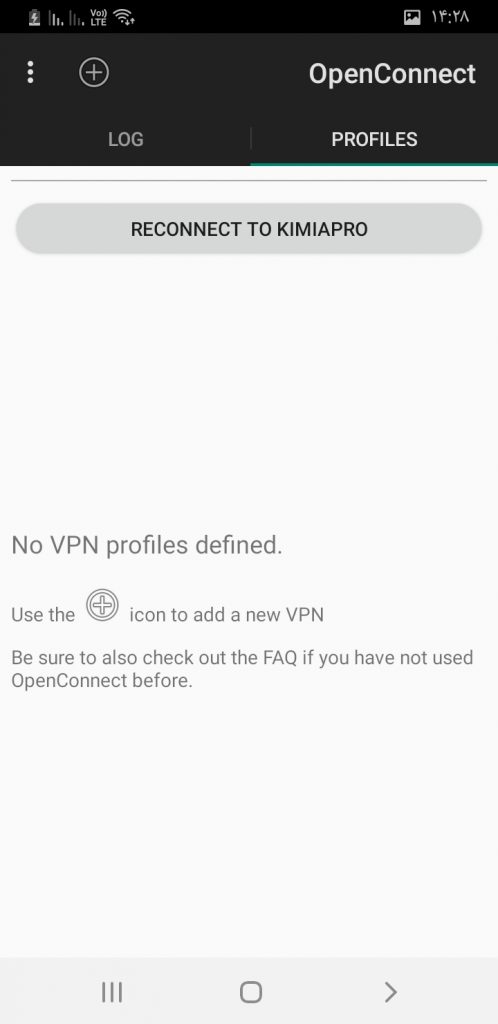Viewport: 498px width, 1024px height.
Task: Open the three-dot overflow menu
Action: tap(30, 72)
